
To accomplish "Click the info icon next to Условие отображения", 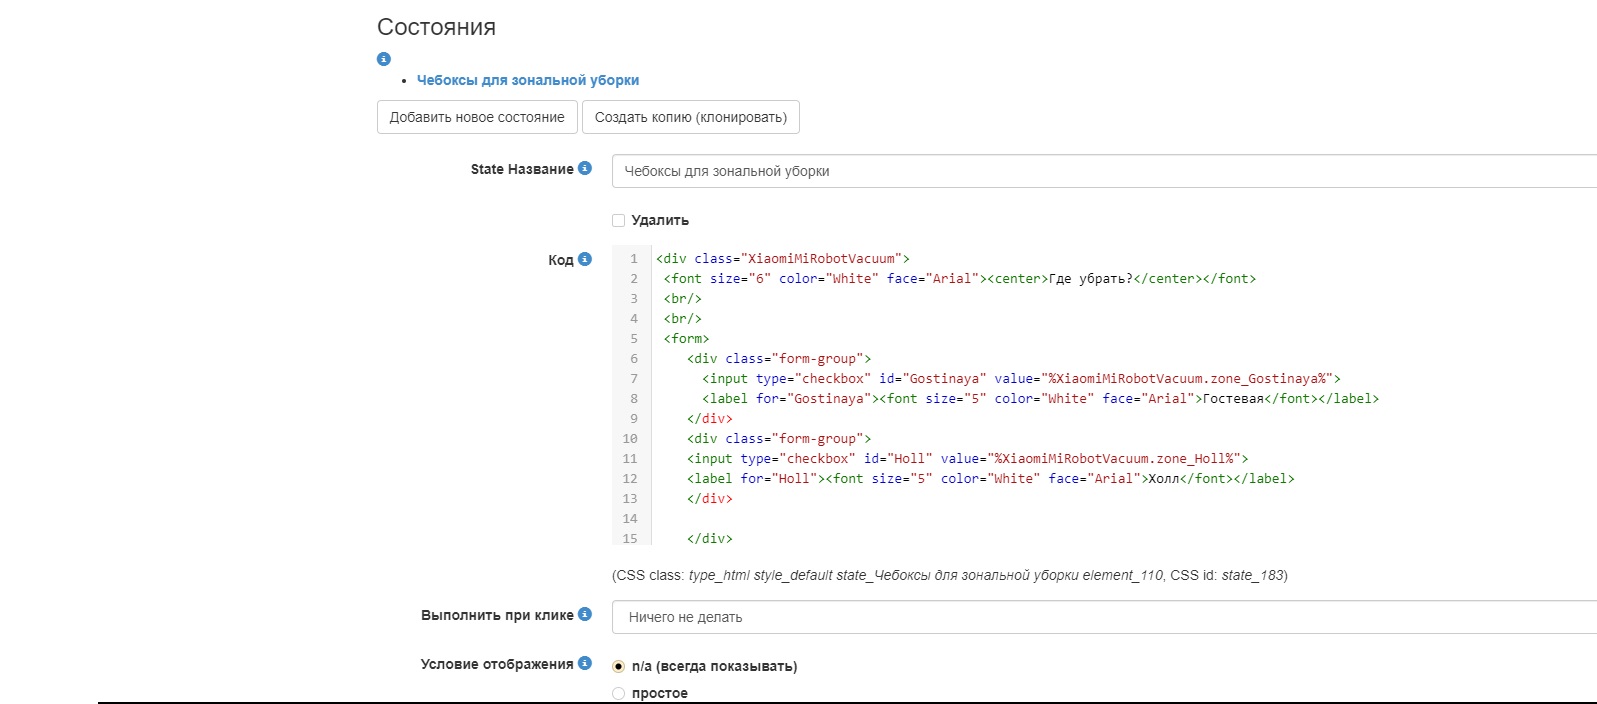I will pos(585,663).
